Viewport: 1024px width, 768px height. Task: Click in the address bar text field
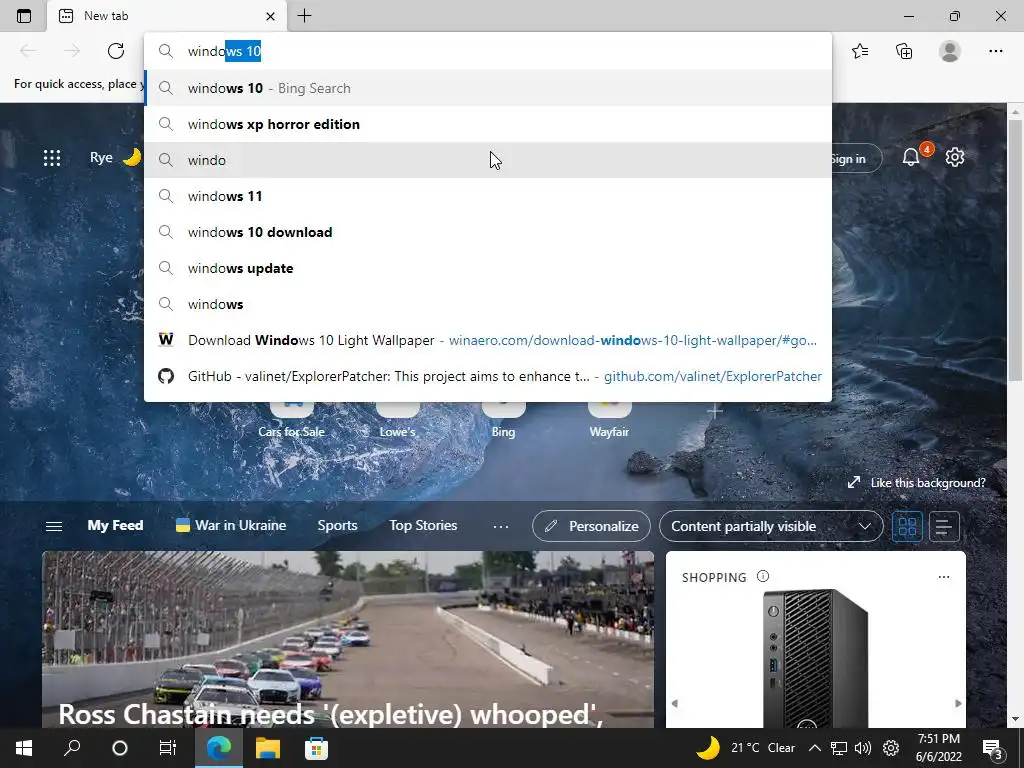pyautogui.click(x=488, y=51)
